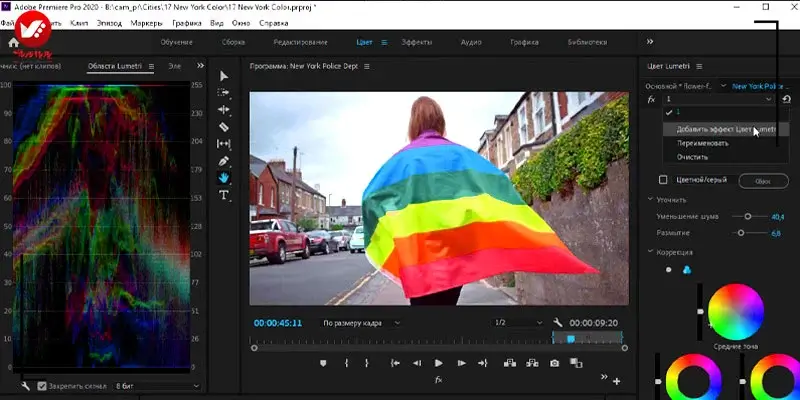The height and width of the screenshot is (400, 800).
Task: Step forward one frame
Action: (461, 363)
